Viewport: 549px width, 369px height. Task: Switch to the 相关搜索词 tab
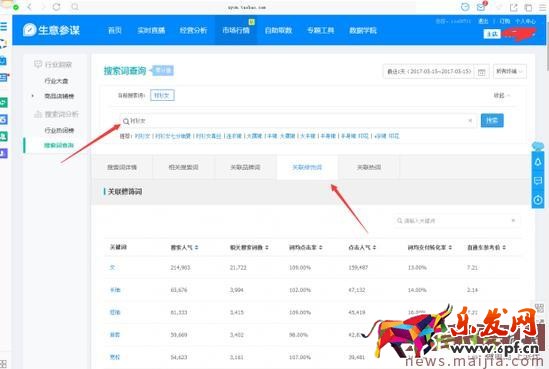(x=183, y=167)
